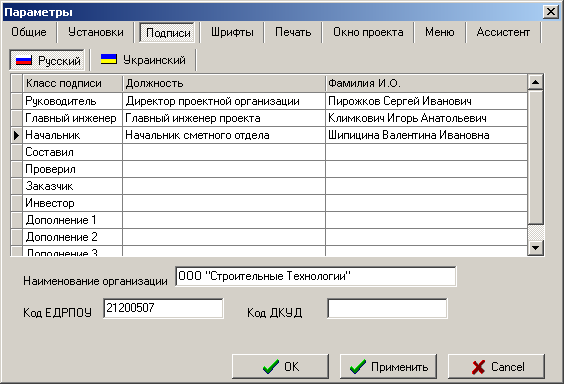Click the row selector beside Руководитель

pos(17,101)
